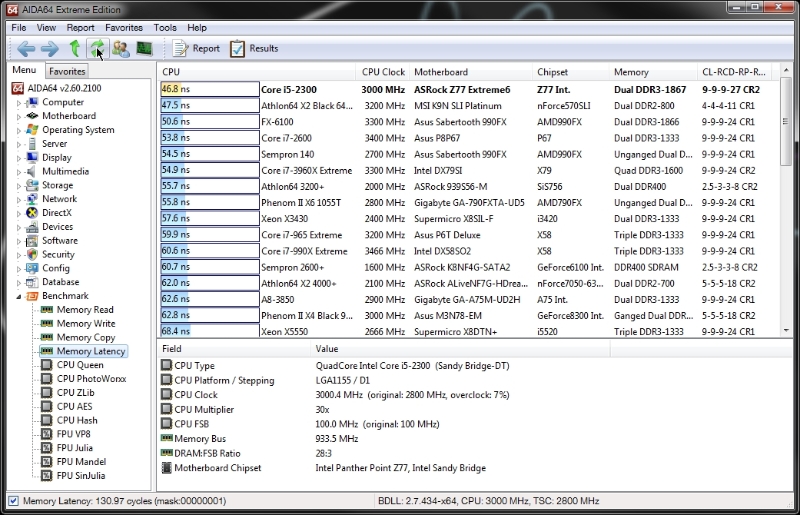Expand the Software tree node arrow
Image resolution: width=800 pixels, height=515 pixels.
pos(19,241)
